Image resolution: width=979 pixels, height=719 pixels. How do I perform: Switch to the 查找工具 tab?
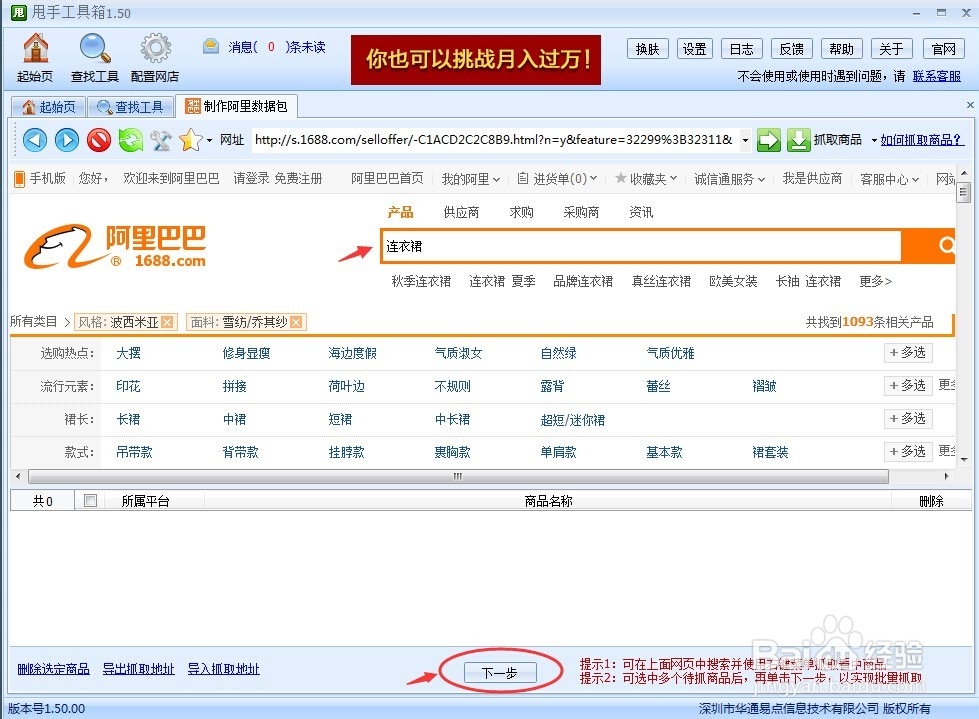pyautogui.click(x=130, y=107)
